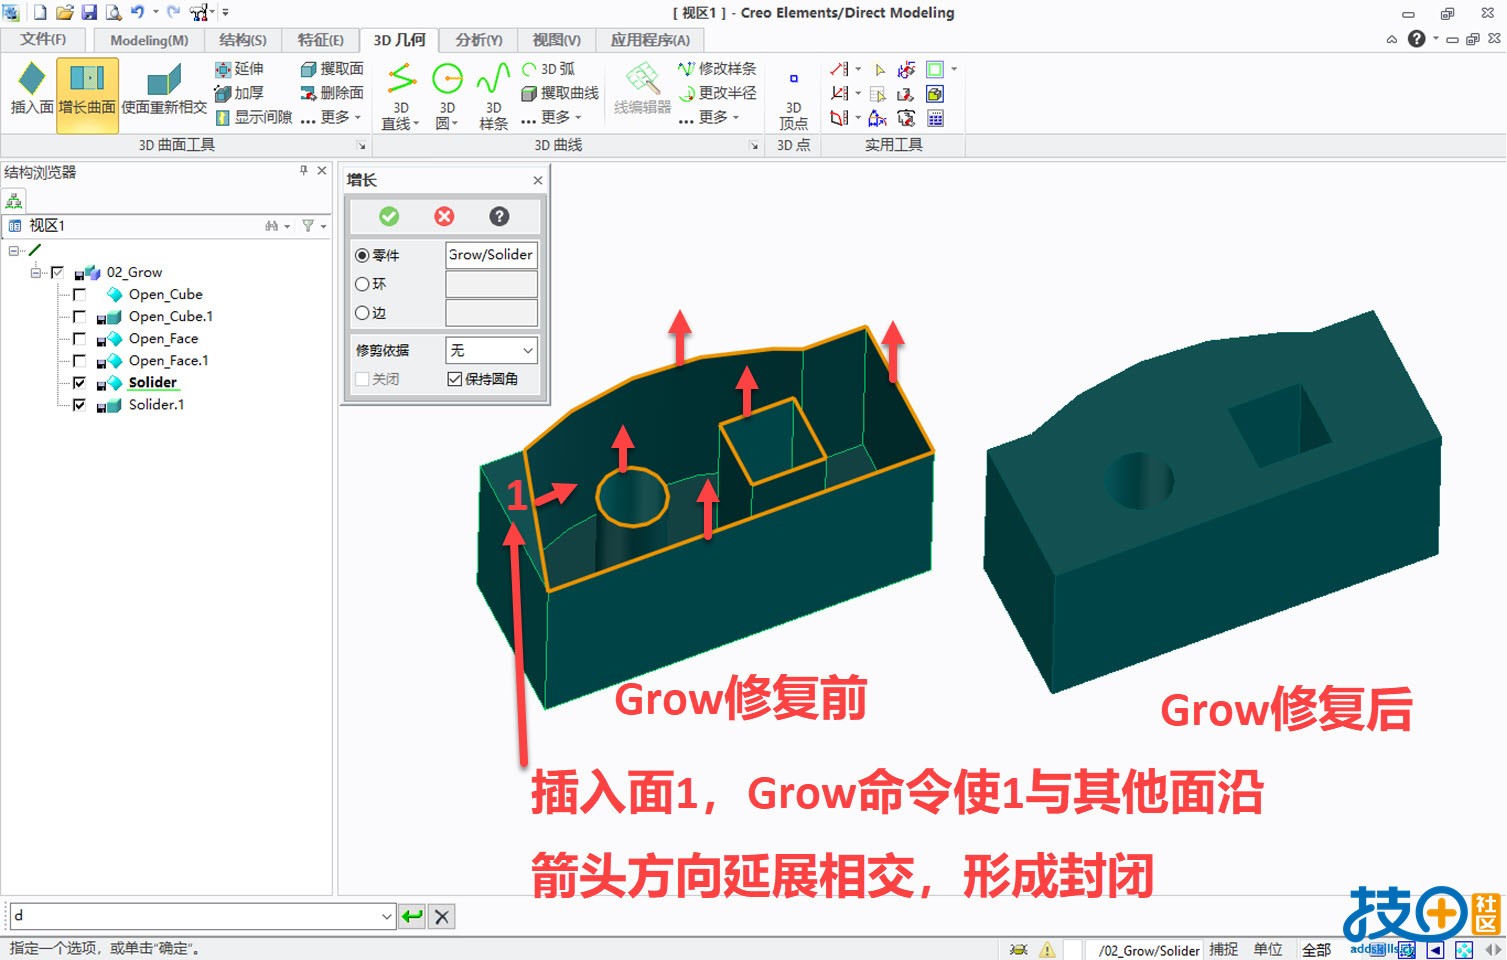This screenshot has height=960, width=1507.
Task: Open the 修剪依据 dropdown showing 无
Action: [x=491, y=350]
